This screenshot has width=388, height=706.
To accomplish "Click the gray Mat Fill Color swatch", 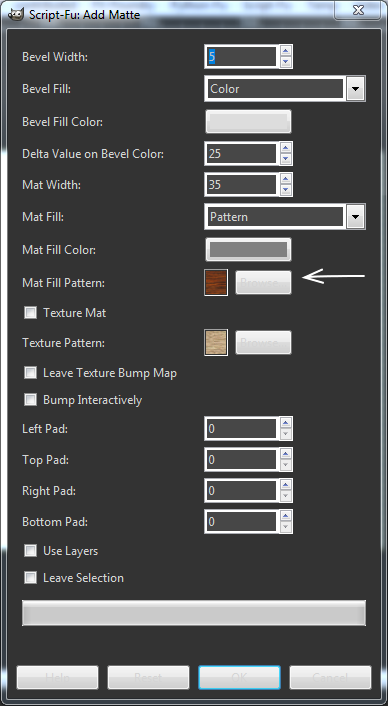I will (248, 249).
